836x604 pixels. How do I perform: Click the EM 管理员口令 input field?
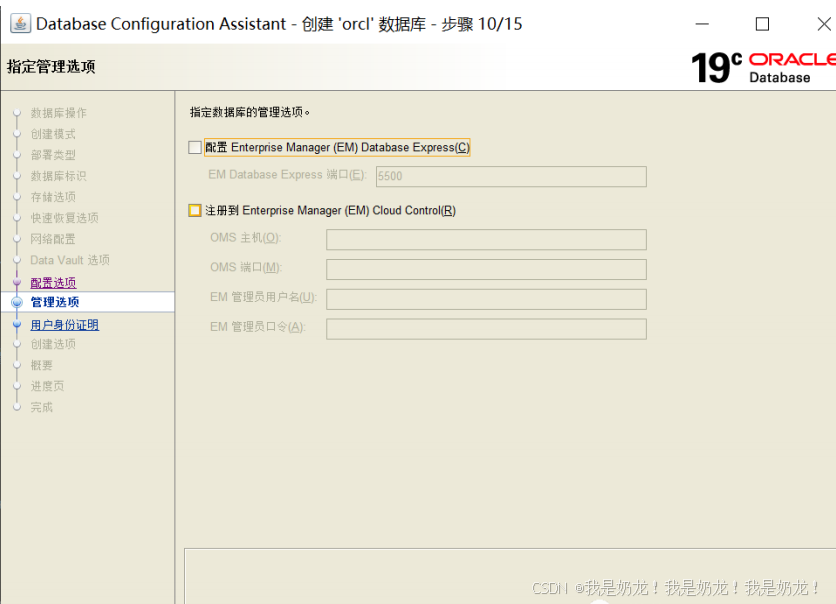[486, 329]
